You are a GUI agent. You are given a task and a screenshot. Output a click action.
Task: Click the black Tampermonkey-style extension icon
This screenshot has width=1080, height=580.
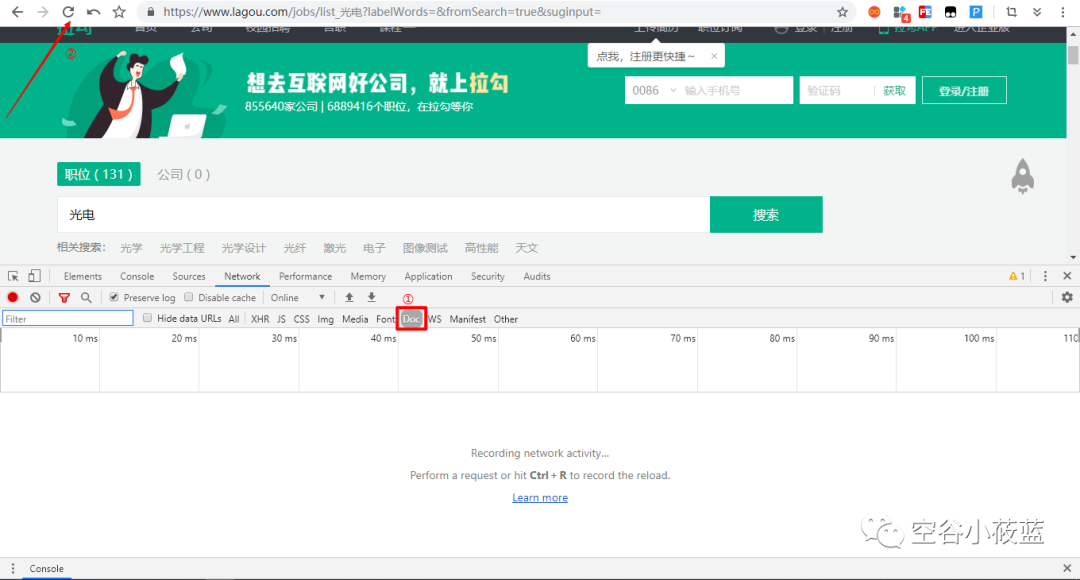pos(951,12)
